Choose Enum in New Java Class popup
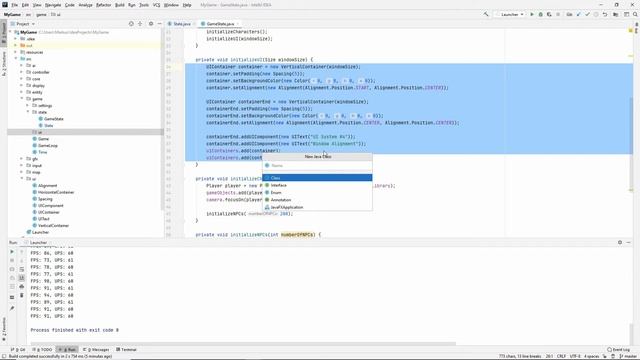Image resolution: width=640 pixels, height=360 pixels. 317,192
